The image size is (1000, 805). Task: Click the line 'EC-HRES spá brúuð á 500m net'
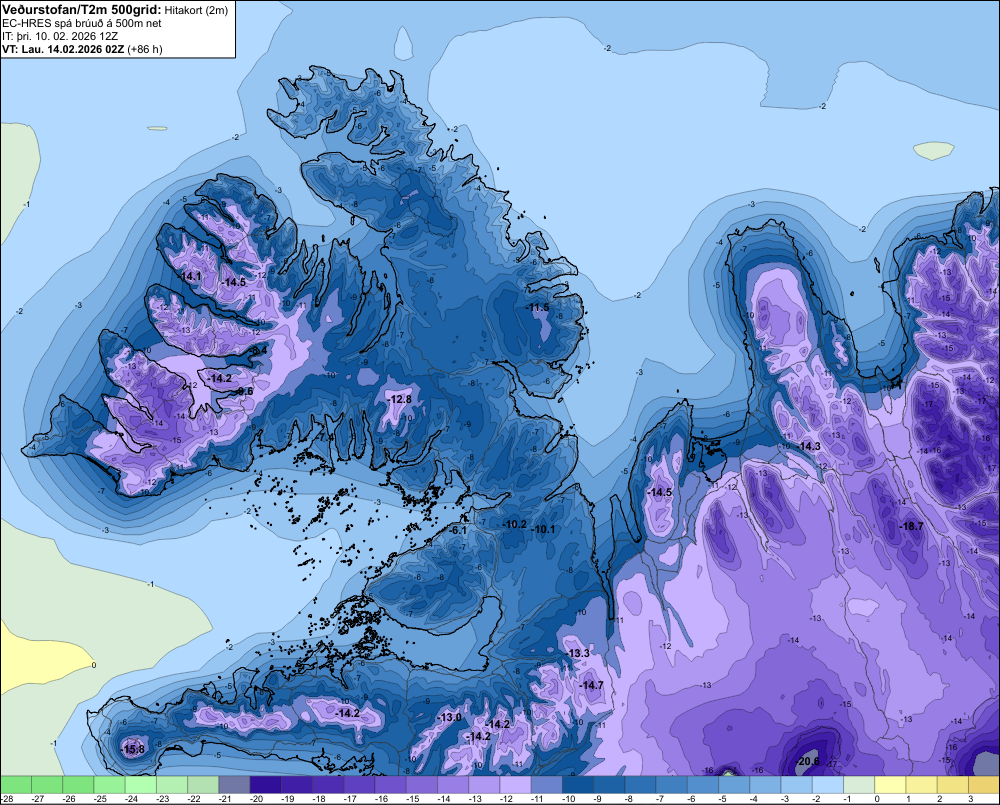[x=82, y=23]
